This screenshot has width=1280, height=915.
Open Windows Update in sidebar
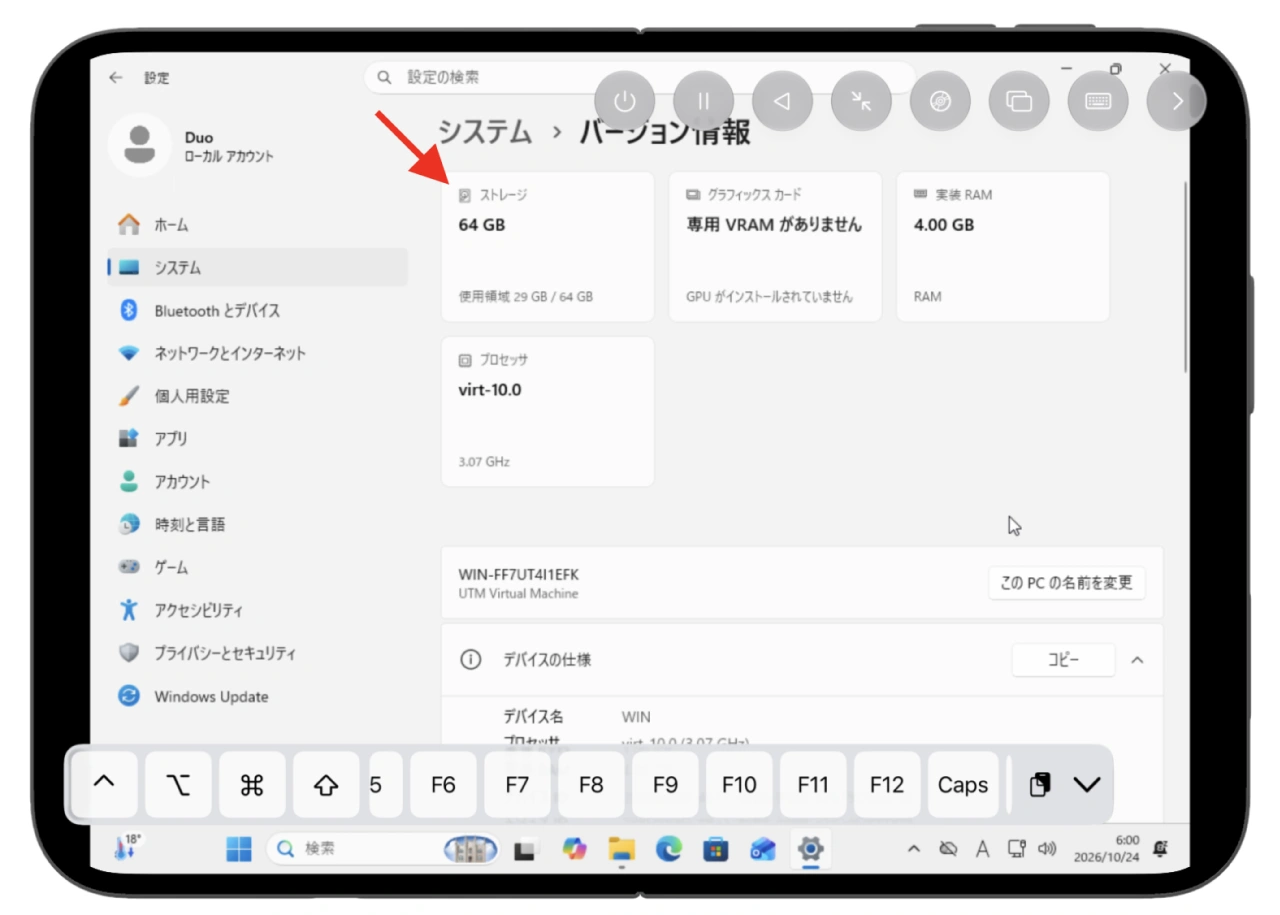pos(257,697)
